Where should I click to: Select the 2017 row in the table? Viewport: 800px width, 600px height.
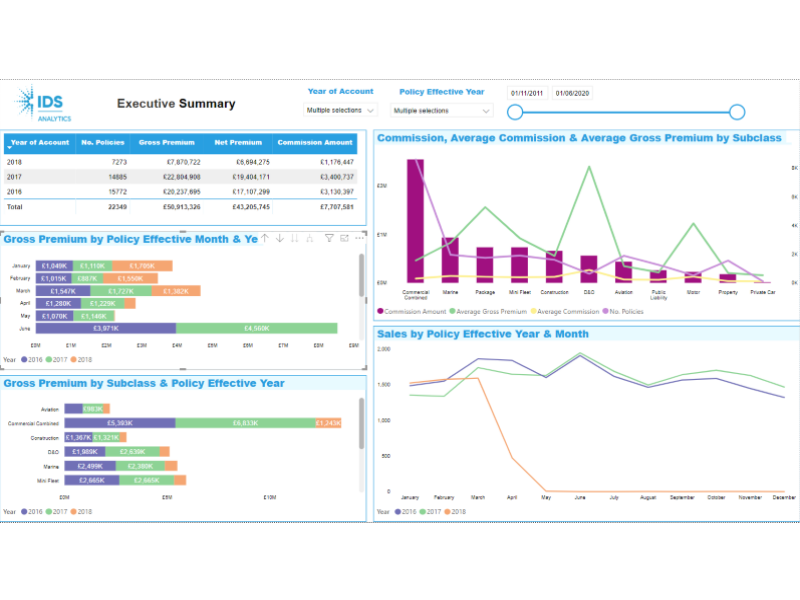click(x=185, y=176)
